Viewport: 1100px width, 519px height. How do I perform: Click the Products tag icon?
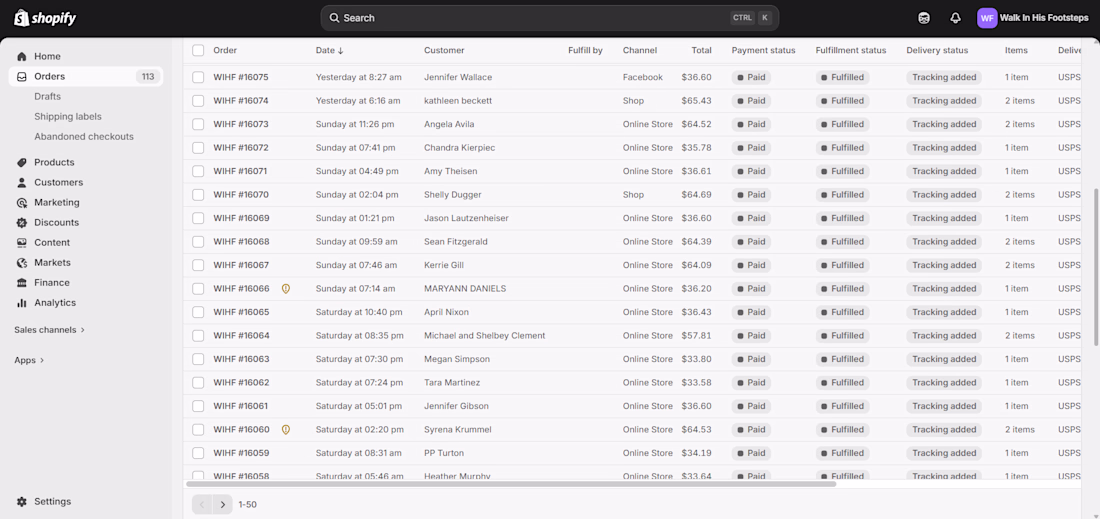tap(22, 162)
